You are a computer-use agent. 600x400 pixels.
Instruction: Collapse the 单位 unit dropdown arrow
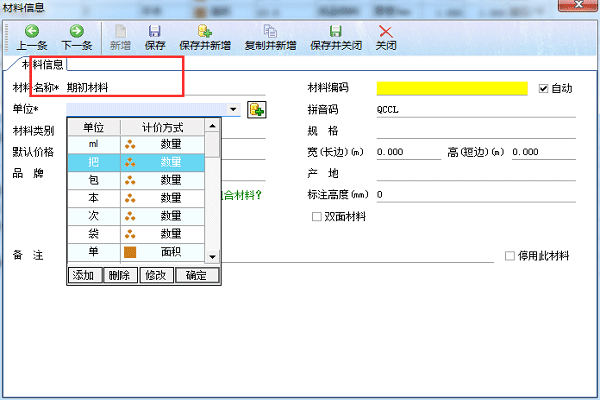tap(233, 109)
